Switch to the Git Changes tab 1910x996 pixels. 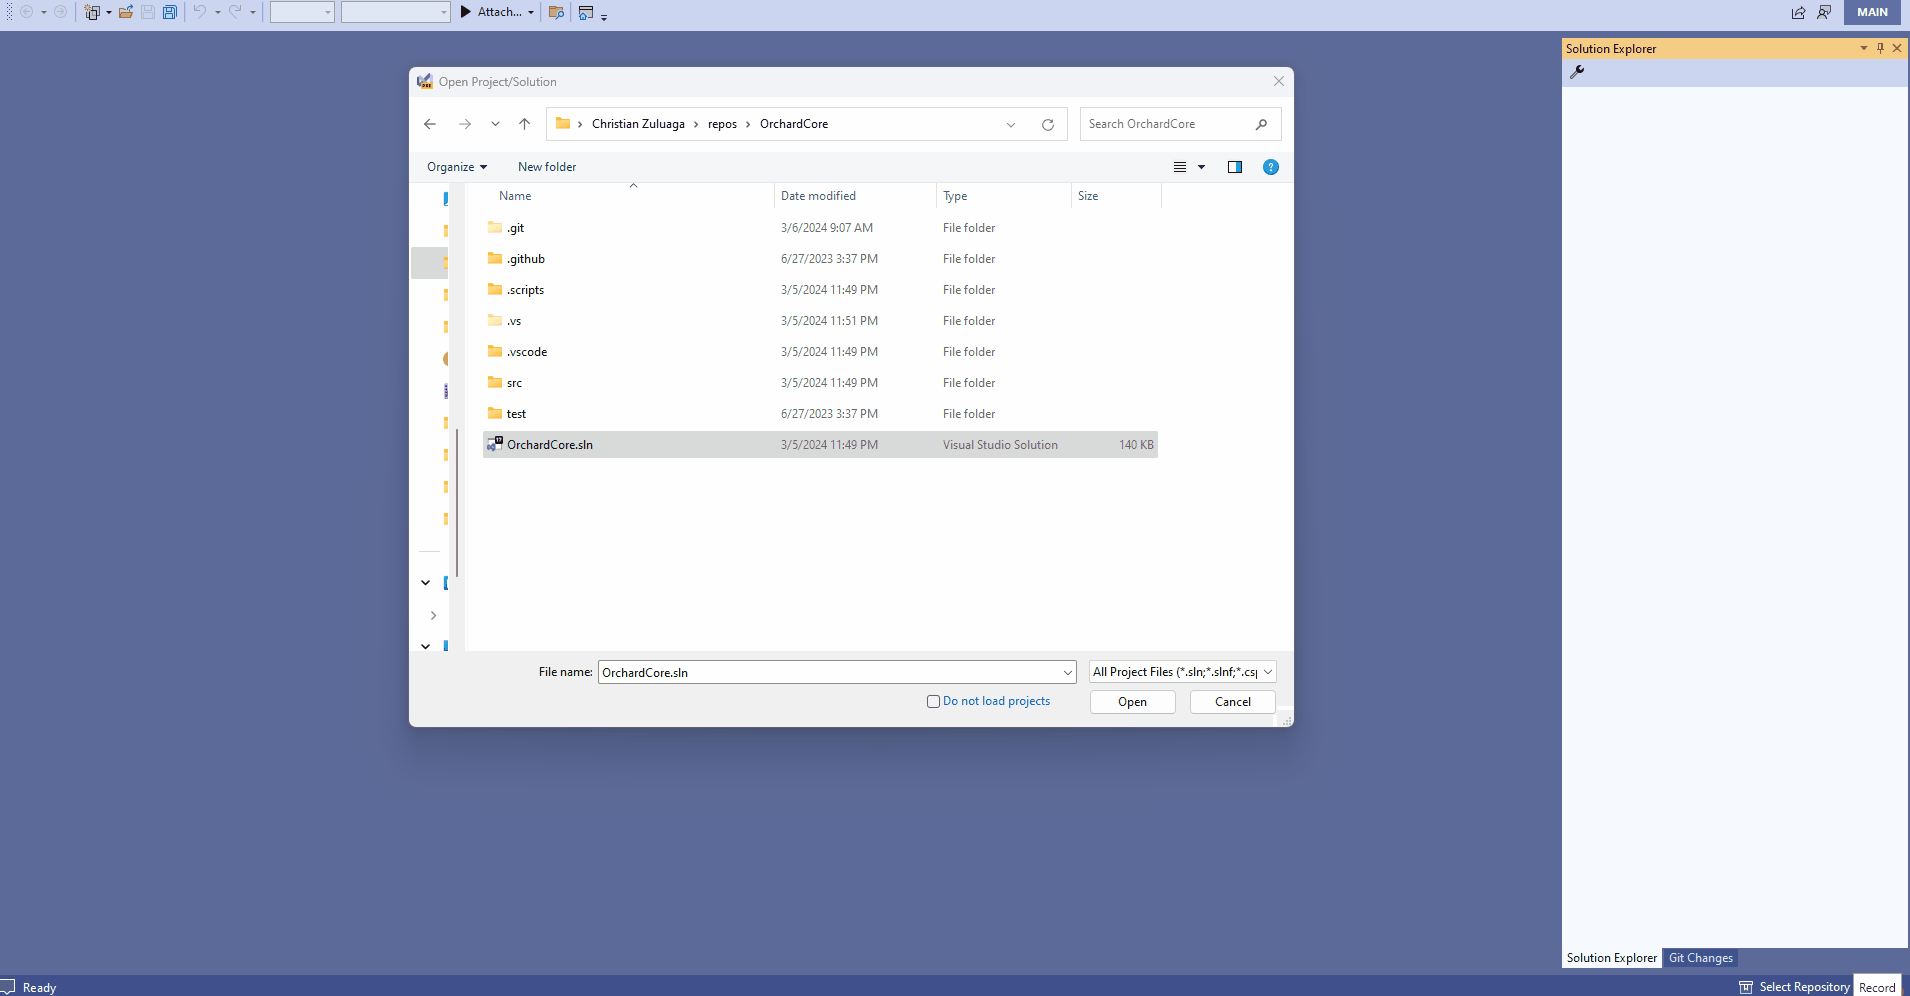tap(1700, 958)
